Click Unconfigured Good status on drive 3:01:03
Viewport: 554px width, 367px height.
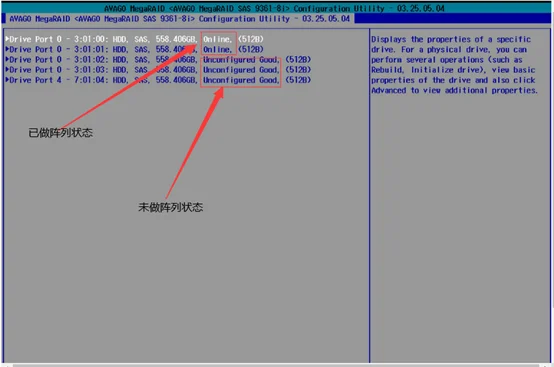click(241, 70)
